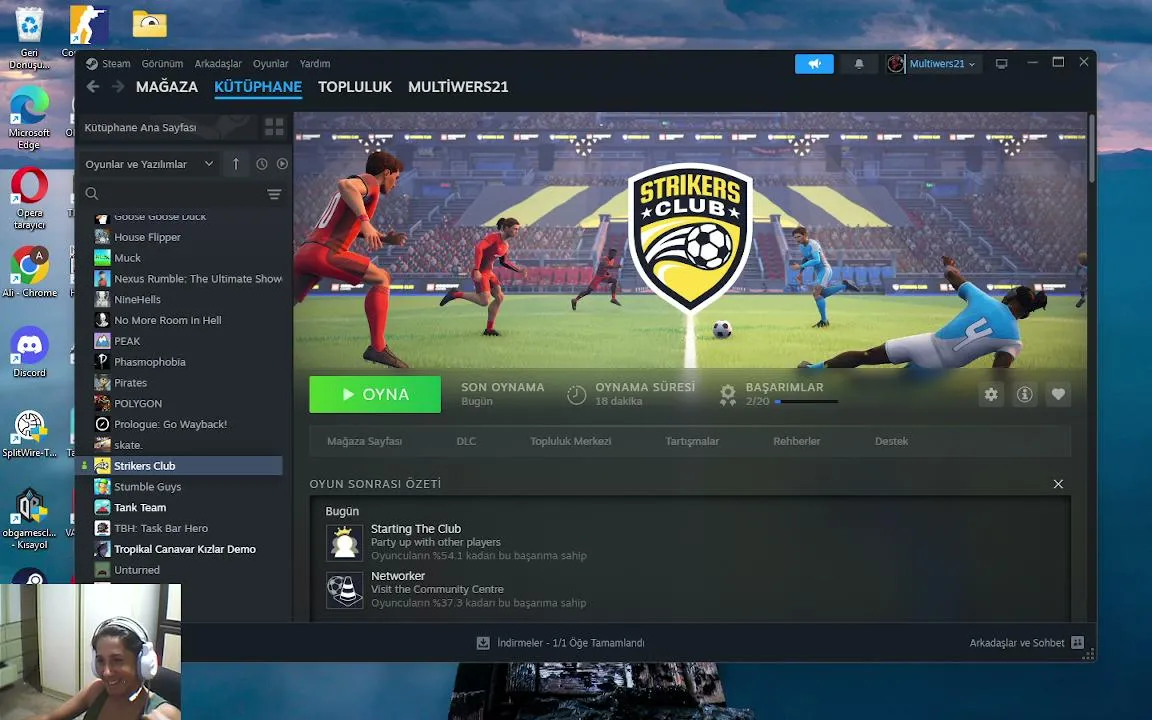Open the DLC link
The width and height of the screenshot is (1152, 720).
click(x=466, y=442)
